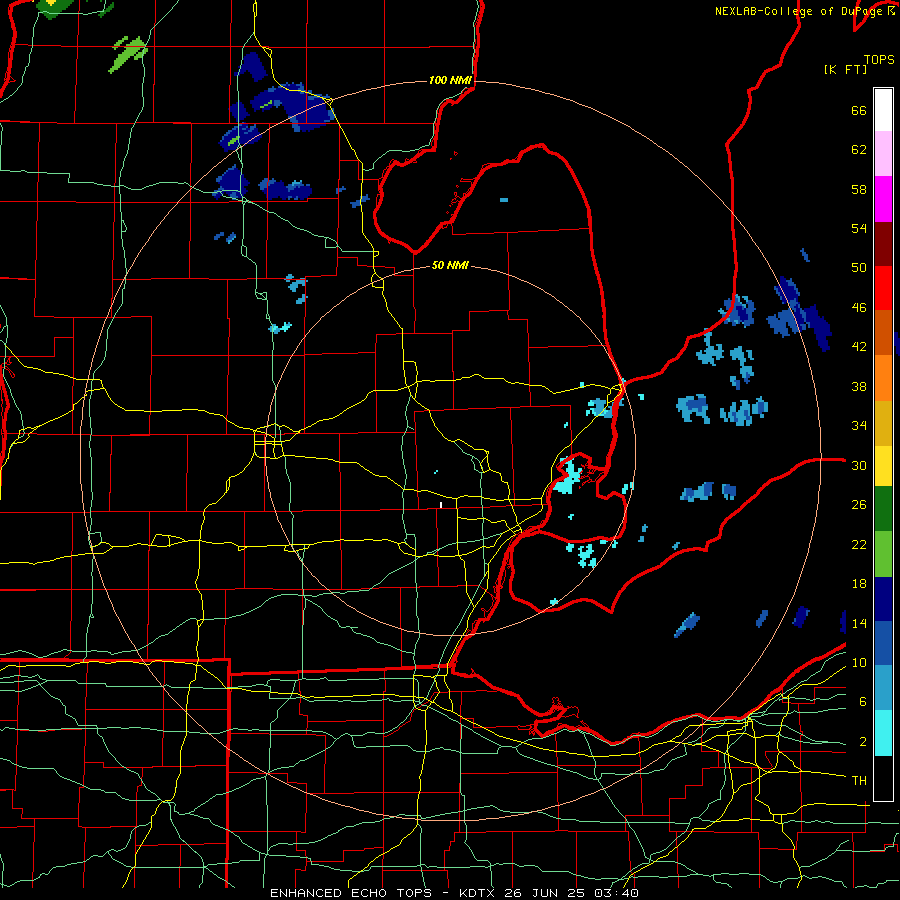Click the legend value 42
Screen dimensions: 900x900
click(859, 347)
